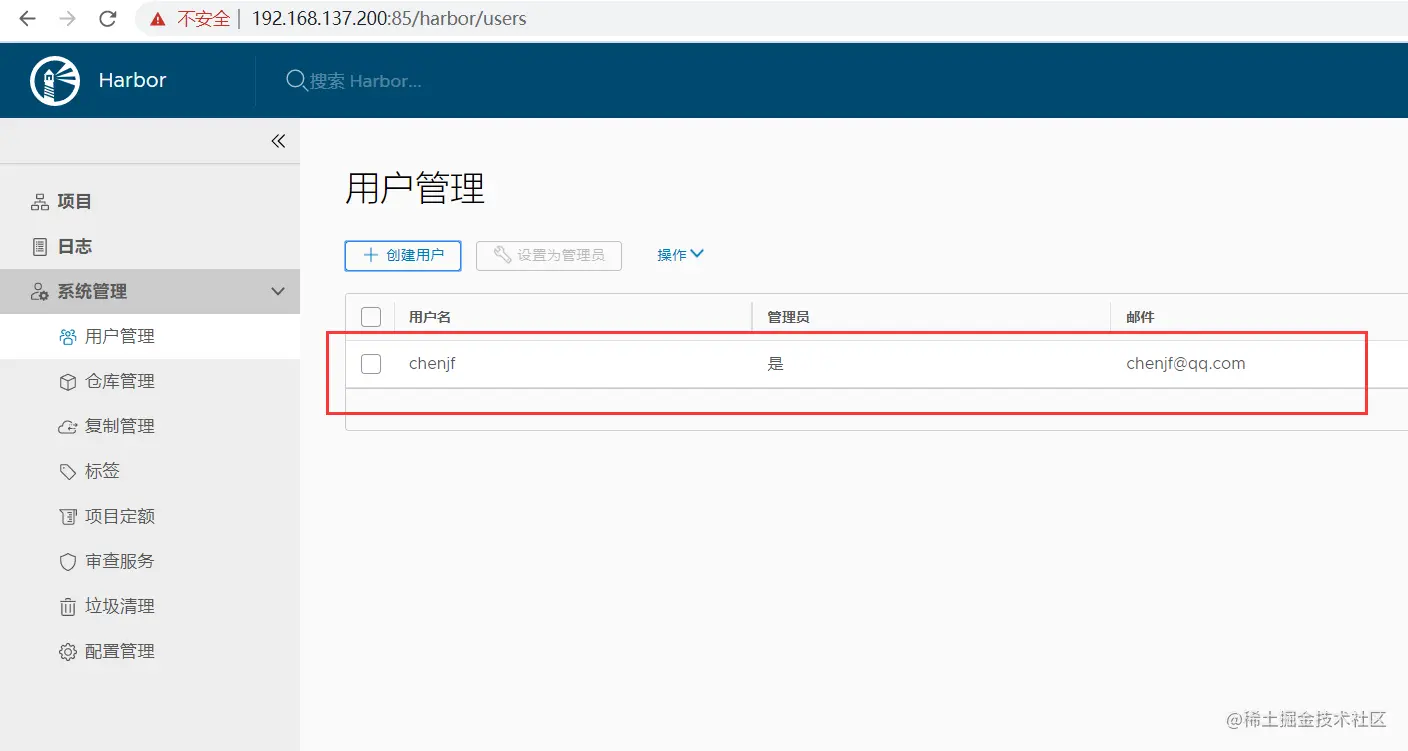Sort by the 用户名 column header

click(x=430, y=317)
